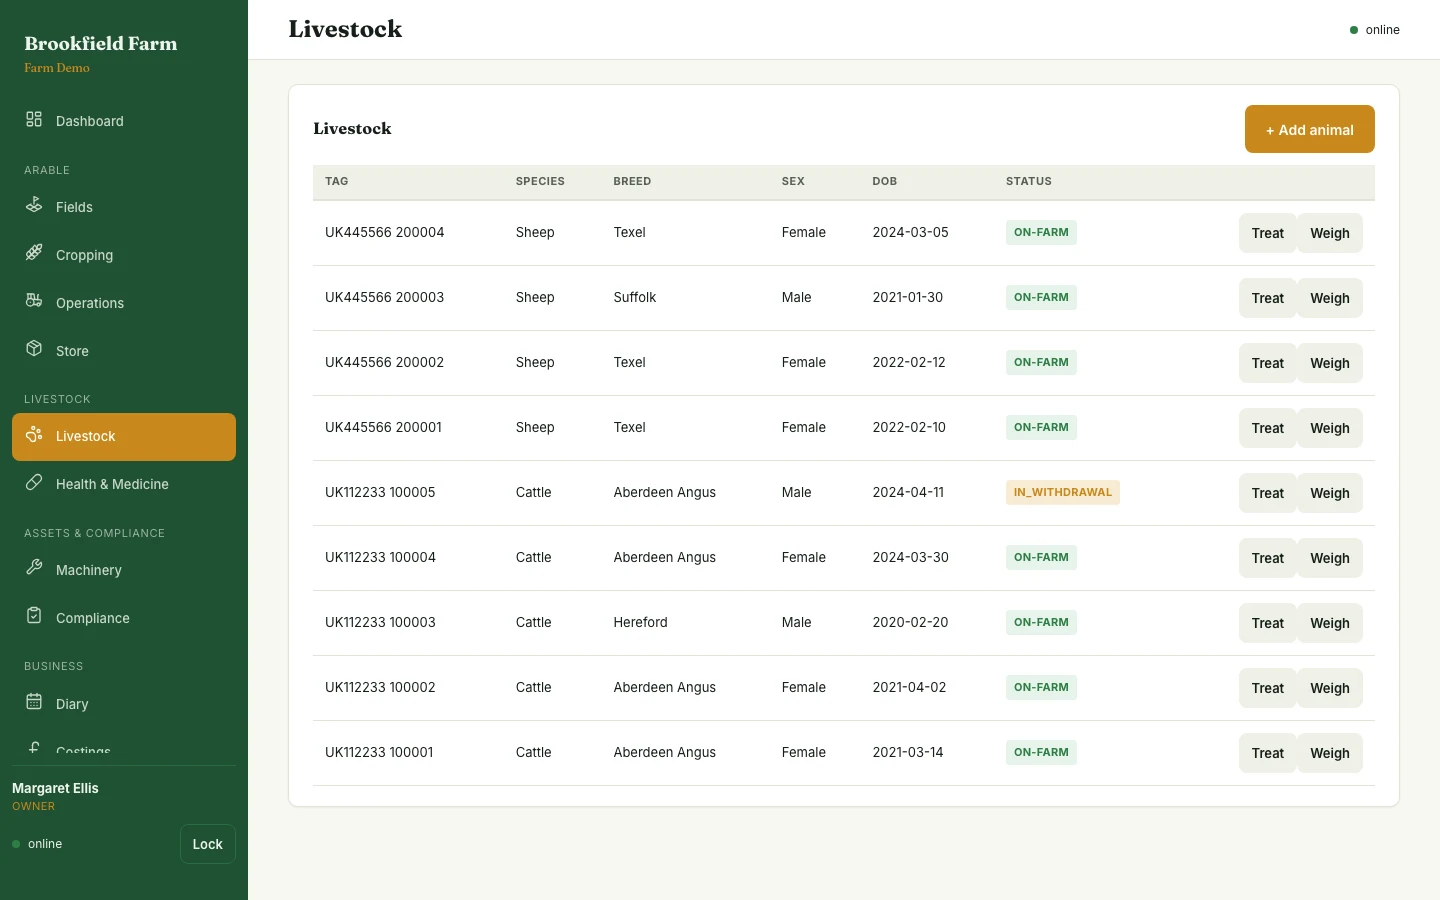Treat sheep UK445566 200004
This screenshot has width=1440, height=900.
click(1267, 233)
